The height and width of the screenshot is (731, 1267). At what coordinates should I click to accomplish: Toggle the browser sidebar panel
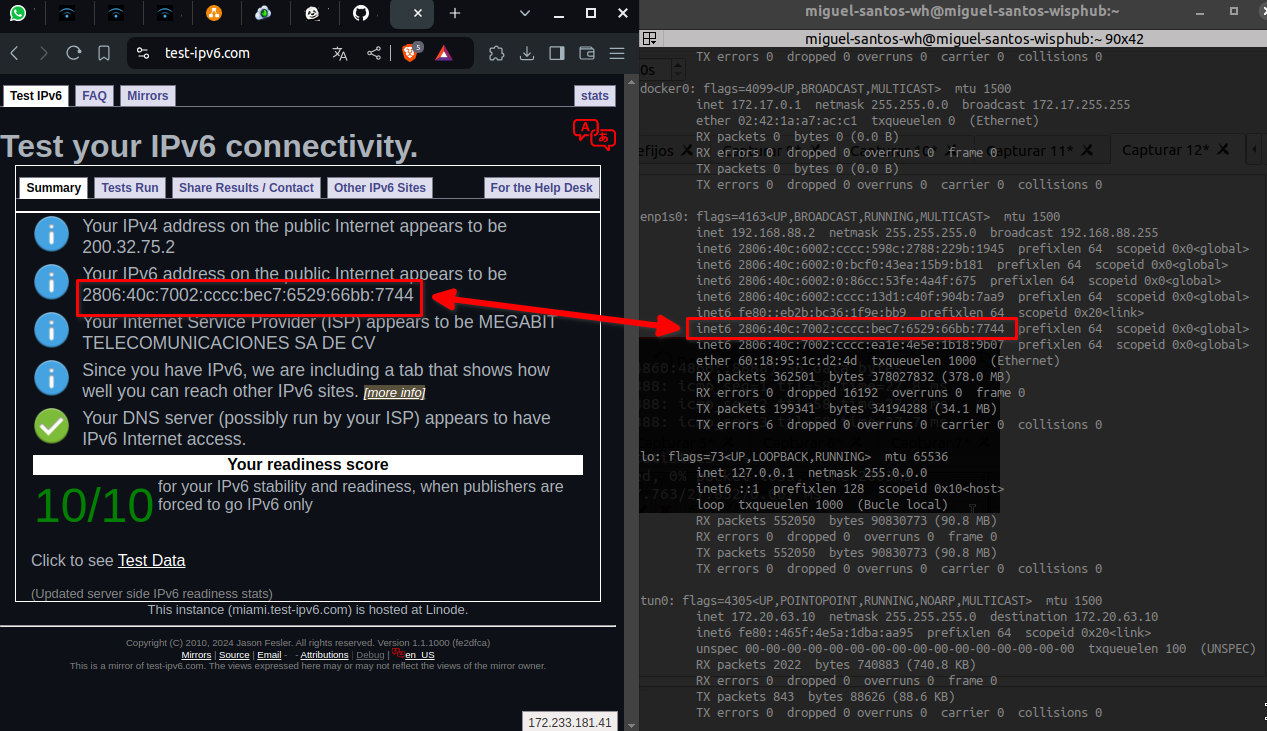point(557,53)
